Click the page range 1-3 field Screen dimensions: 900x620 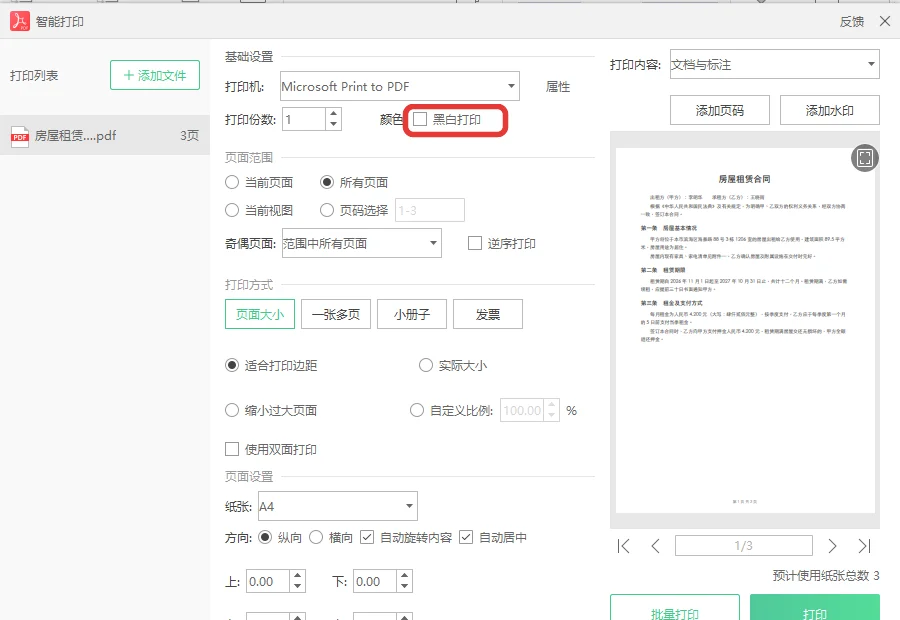click(430, 210)
